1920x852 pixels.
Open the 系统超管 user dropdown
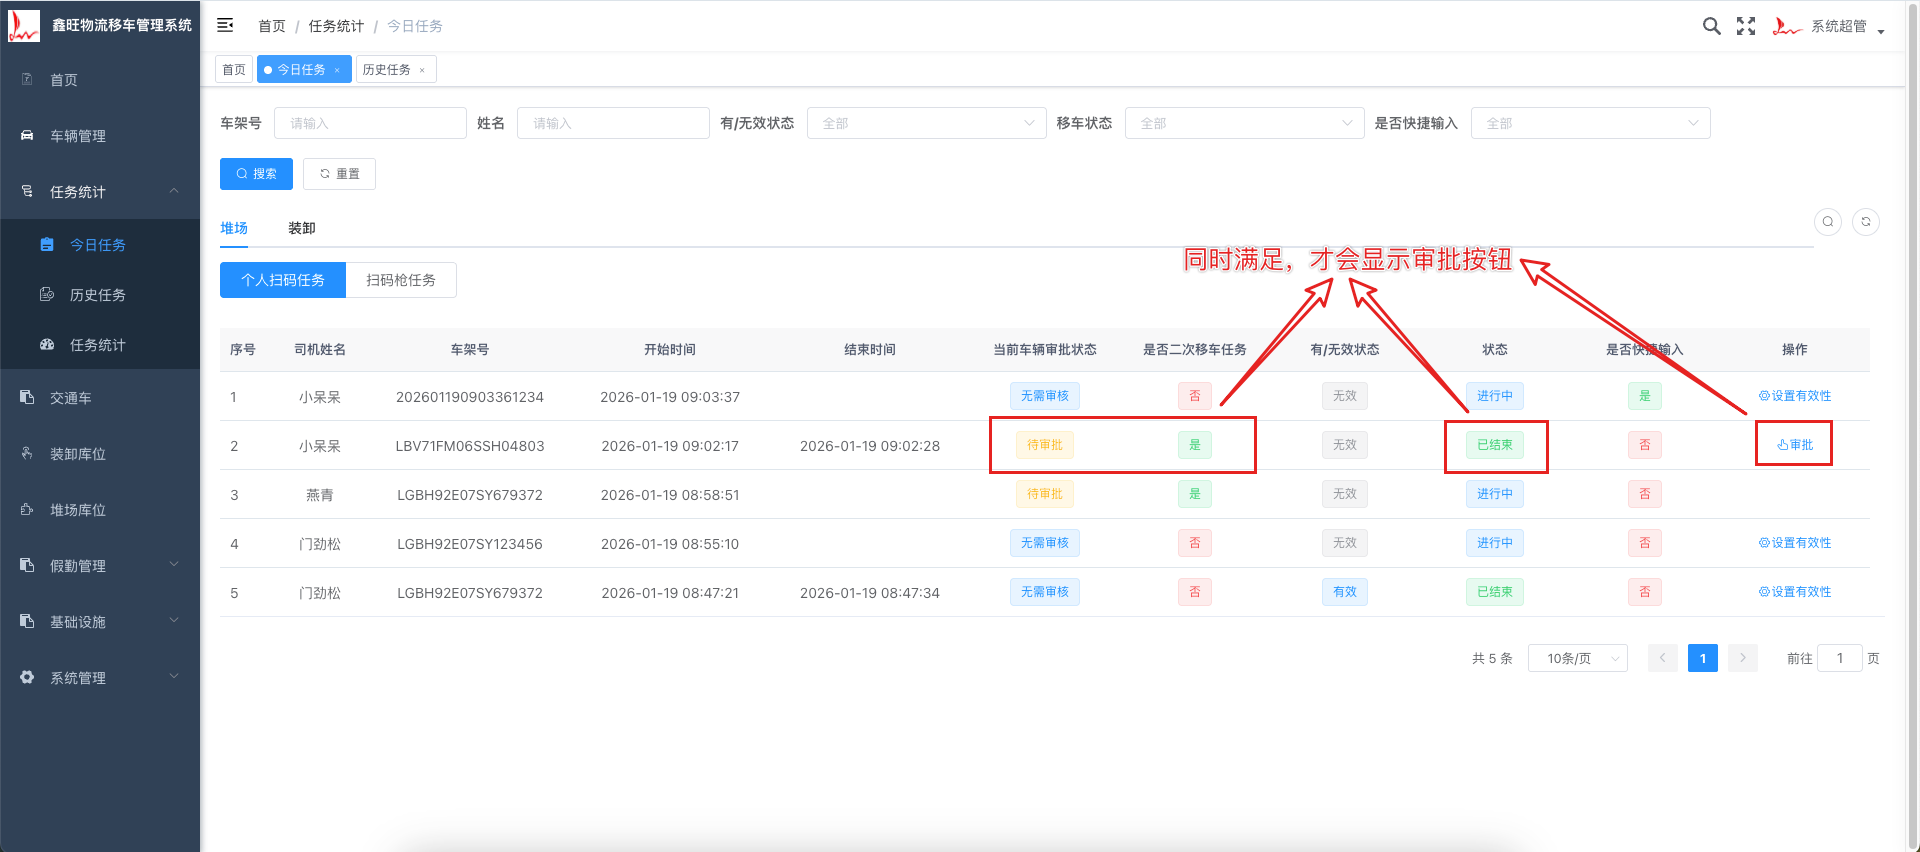[x=1846, y=27]
